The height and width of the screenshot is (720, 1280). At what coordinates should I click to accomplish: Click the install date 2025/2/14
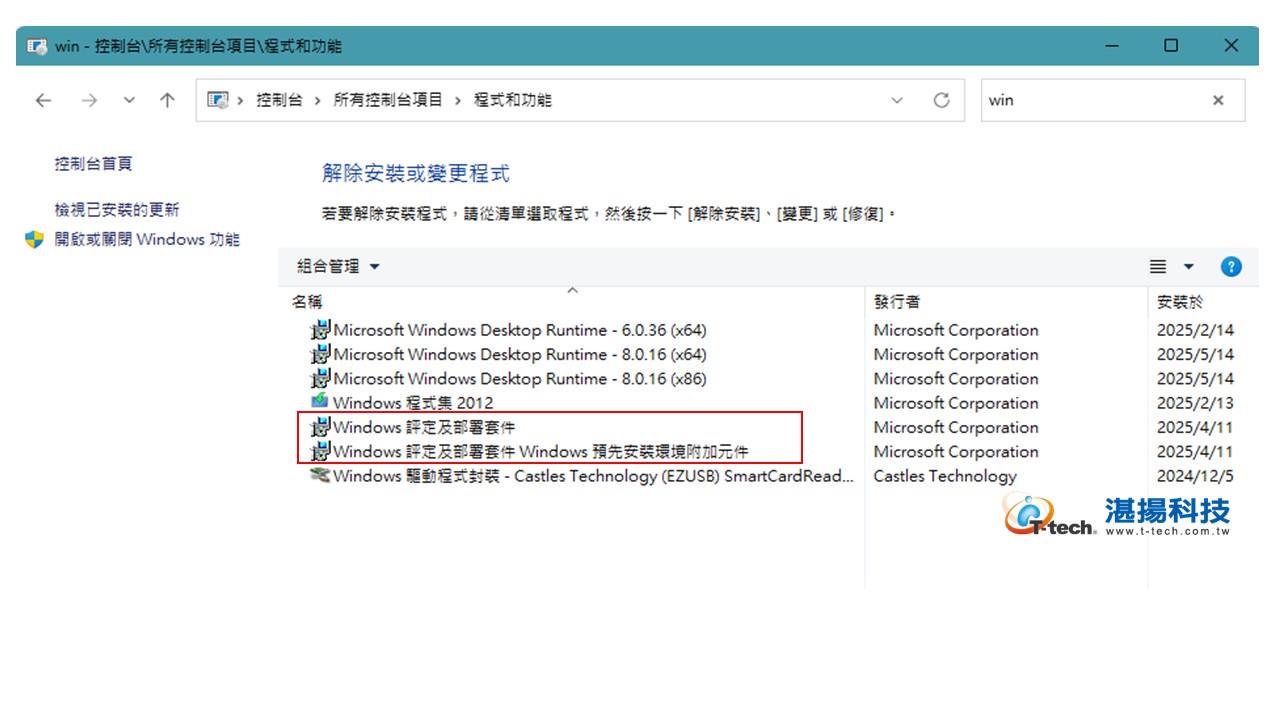tap(1195, 330)
